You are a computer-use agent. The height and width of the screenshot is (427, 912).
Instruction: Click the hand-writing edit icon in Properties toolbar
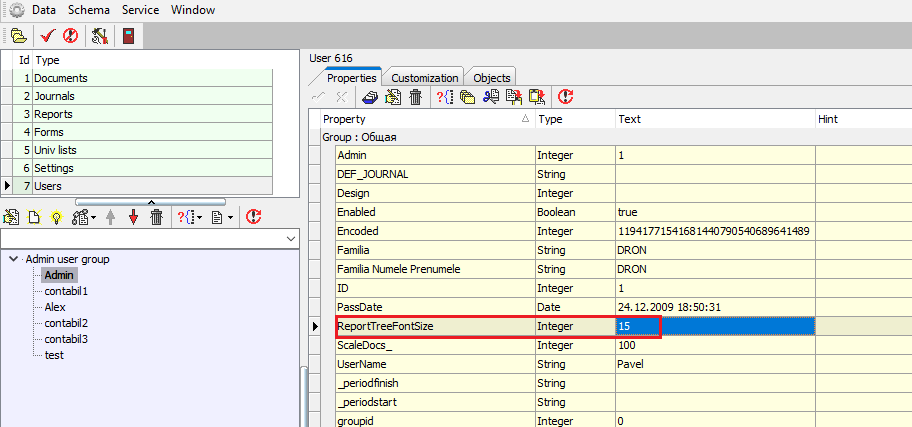point(393,97)
